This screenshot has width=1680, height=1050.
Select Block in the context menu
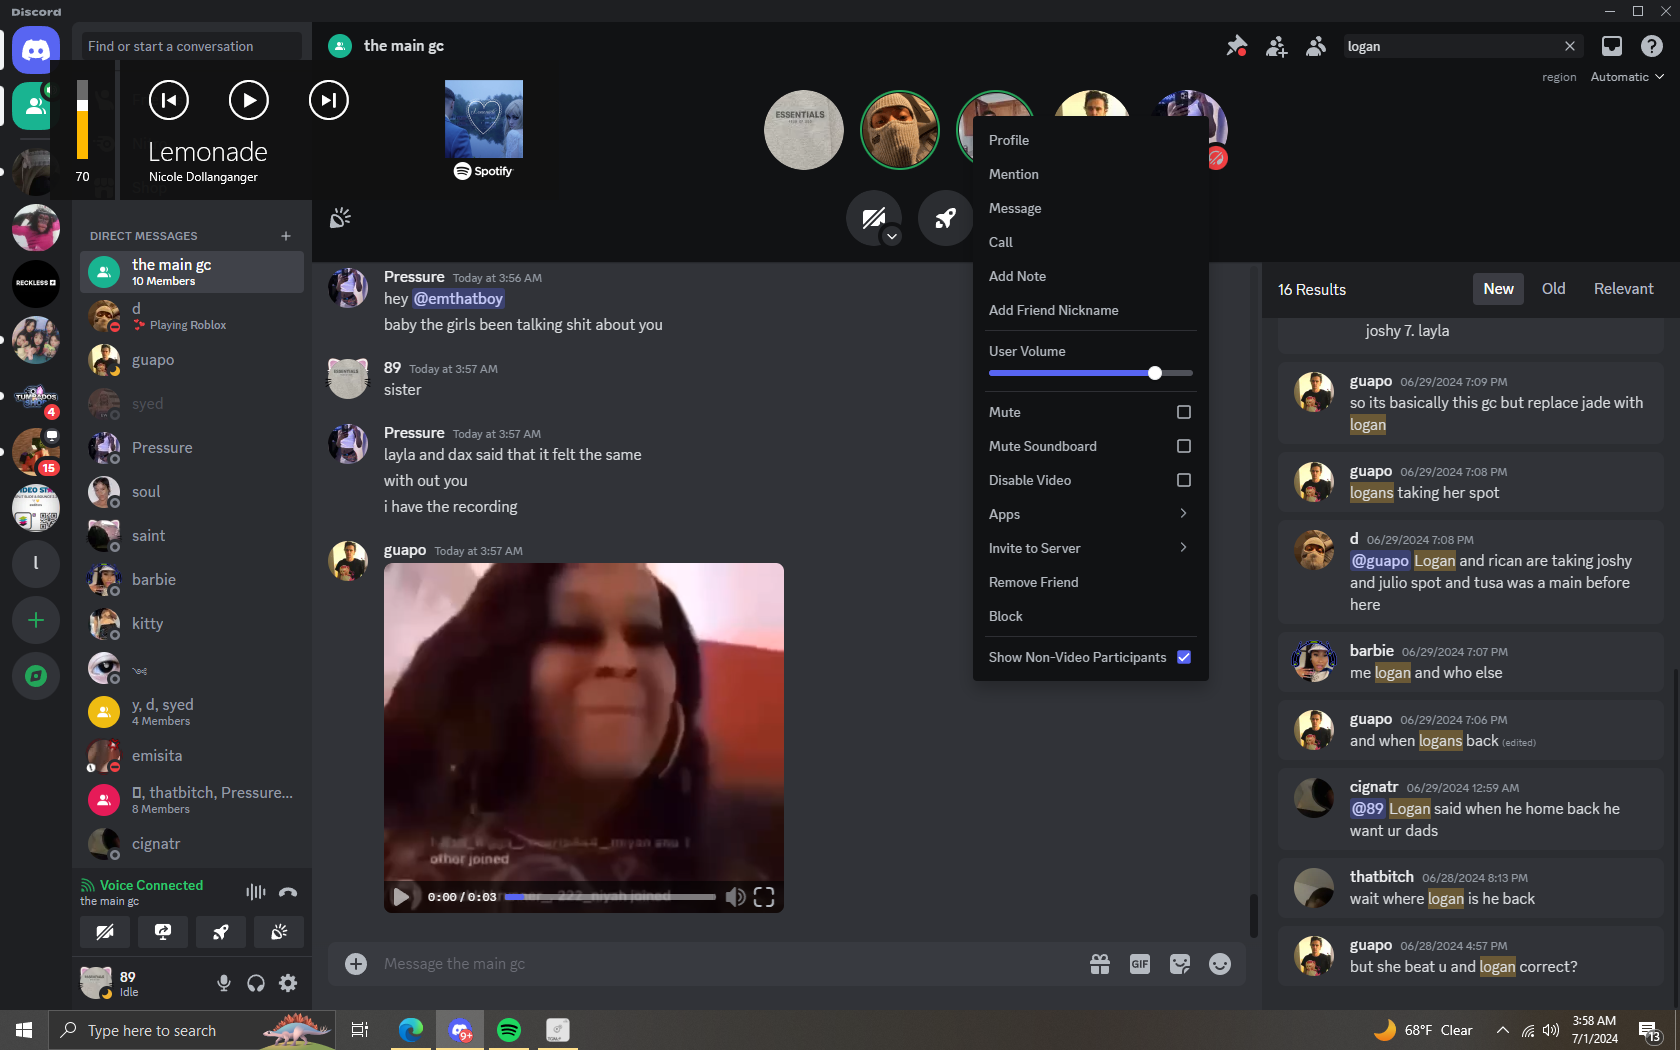point(1090,616)
